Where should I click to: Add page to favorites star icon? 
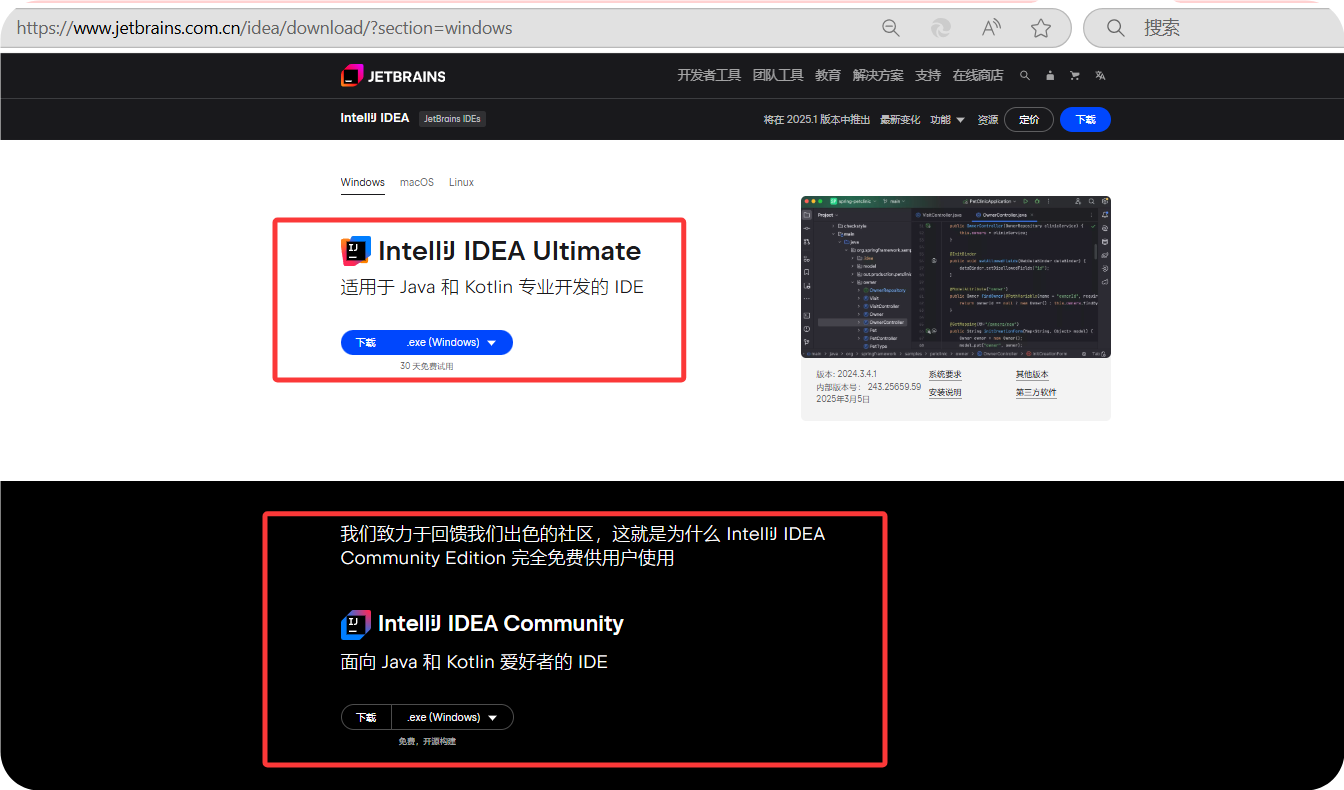[1041, 28]
